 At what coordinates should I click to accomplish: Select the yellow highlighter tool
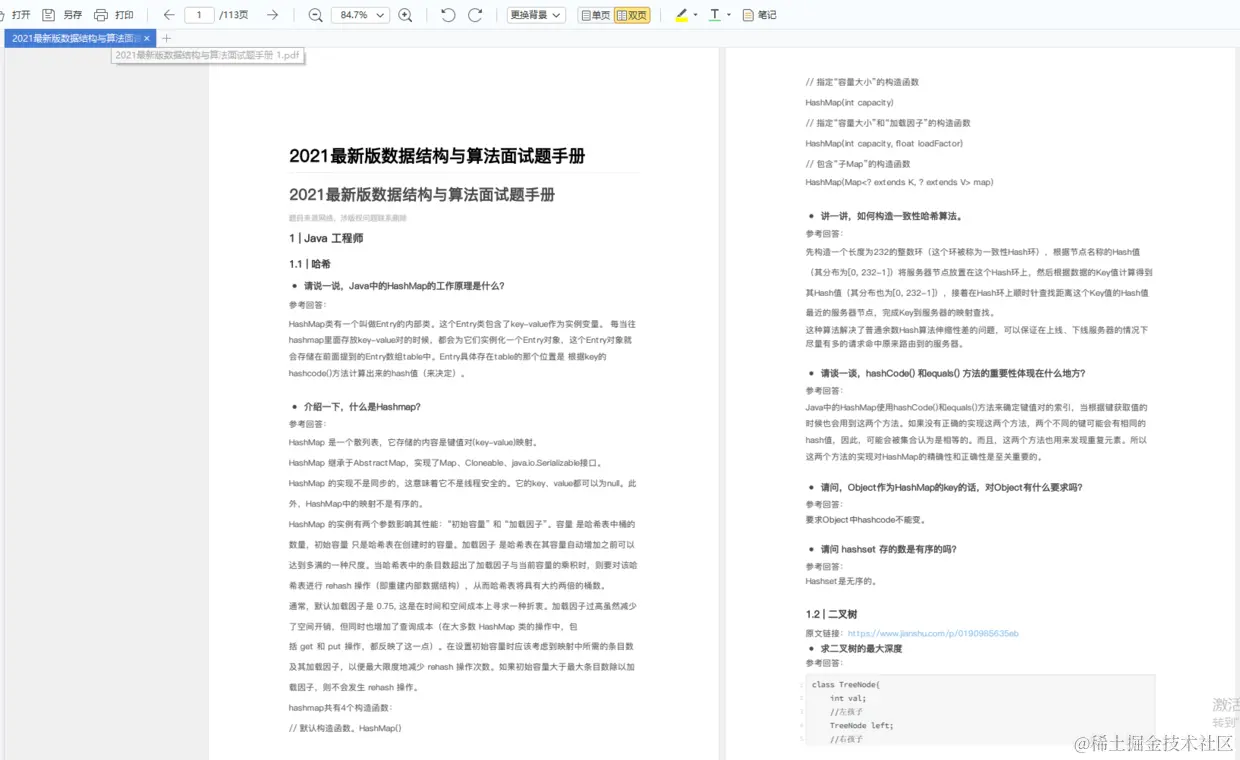[x=682, y=15]
